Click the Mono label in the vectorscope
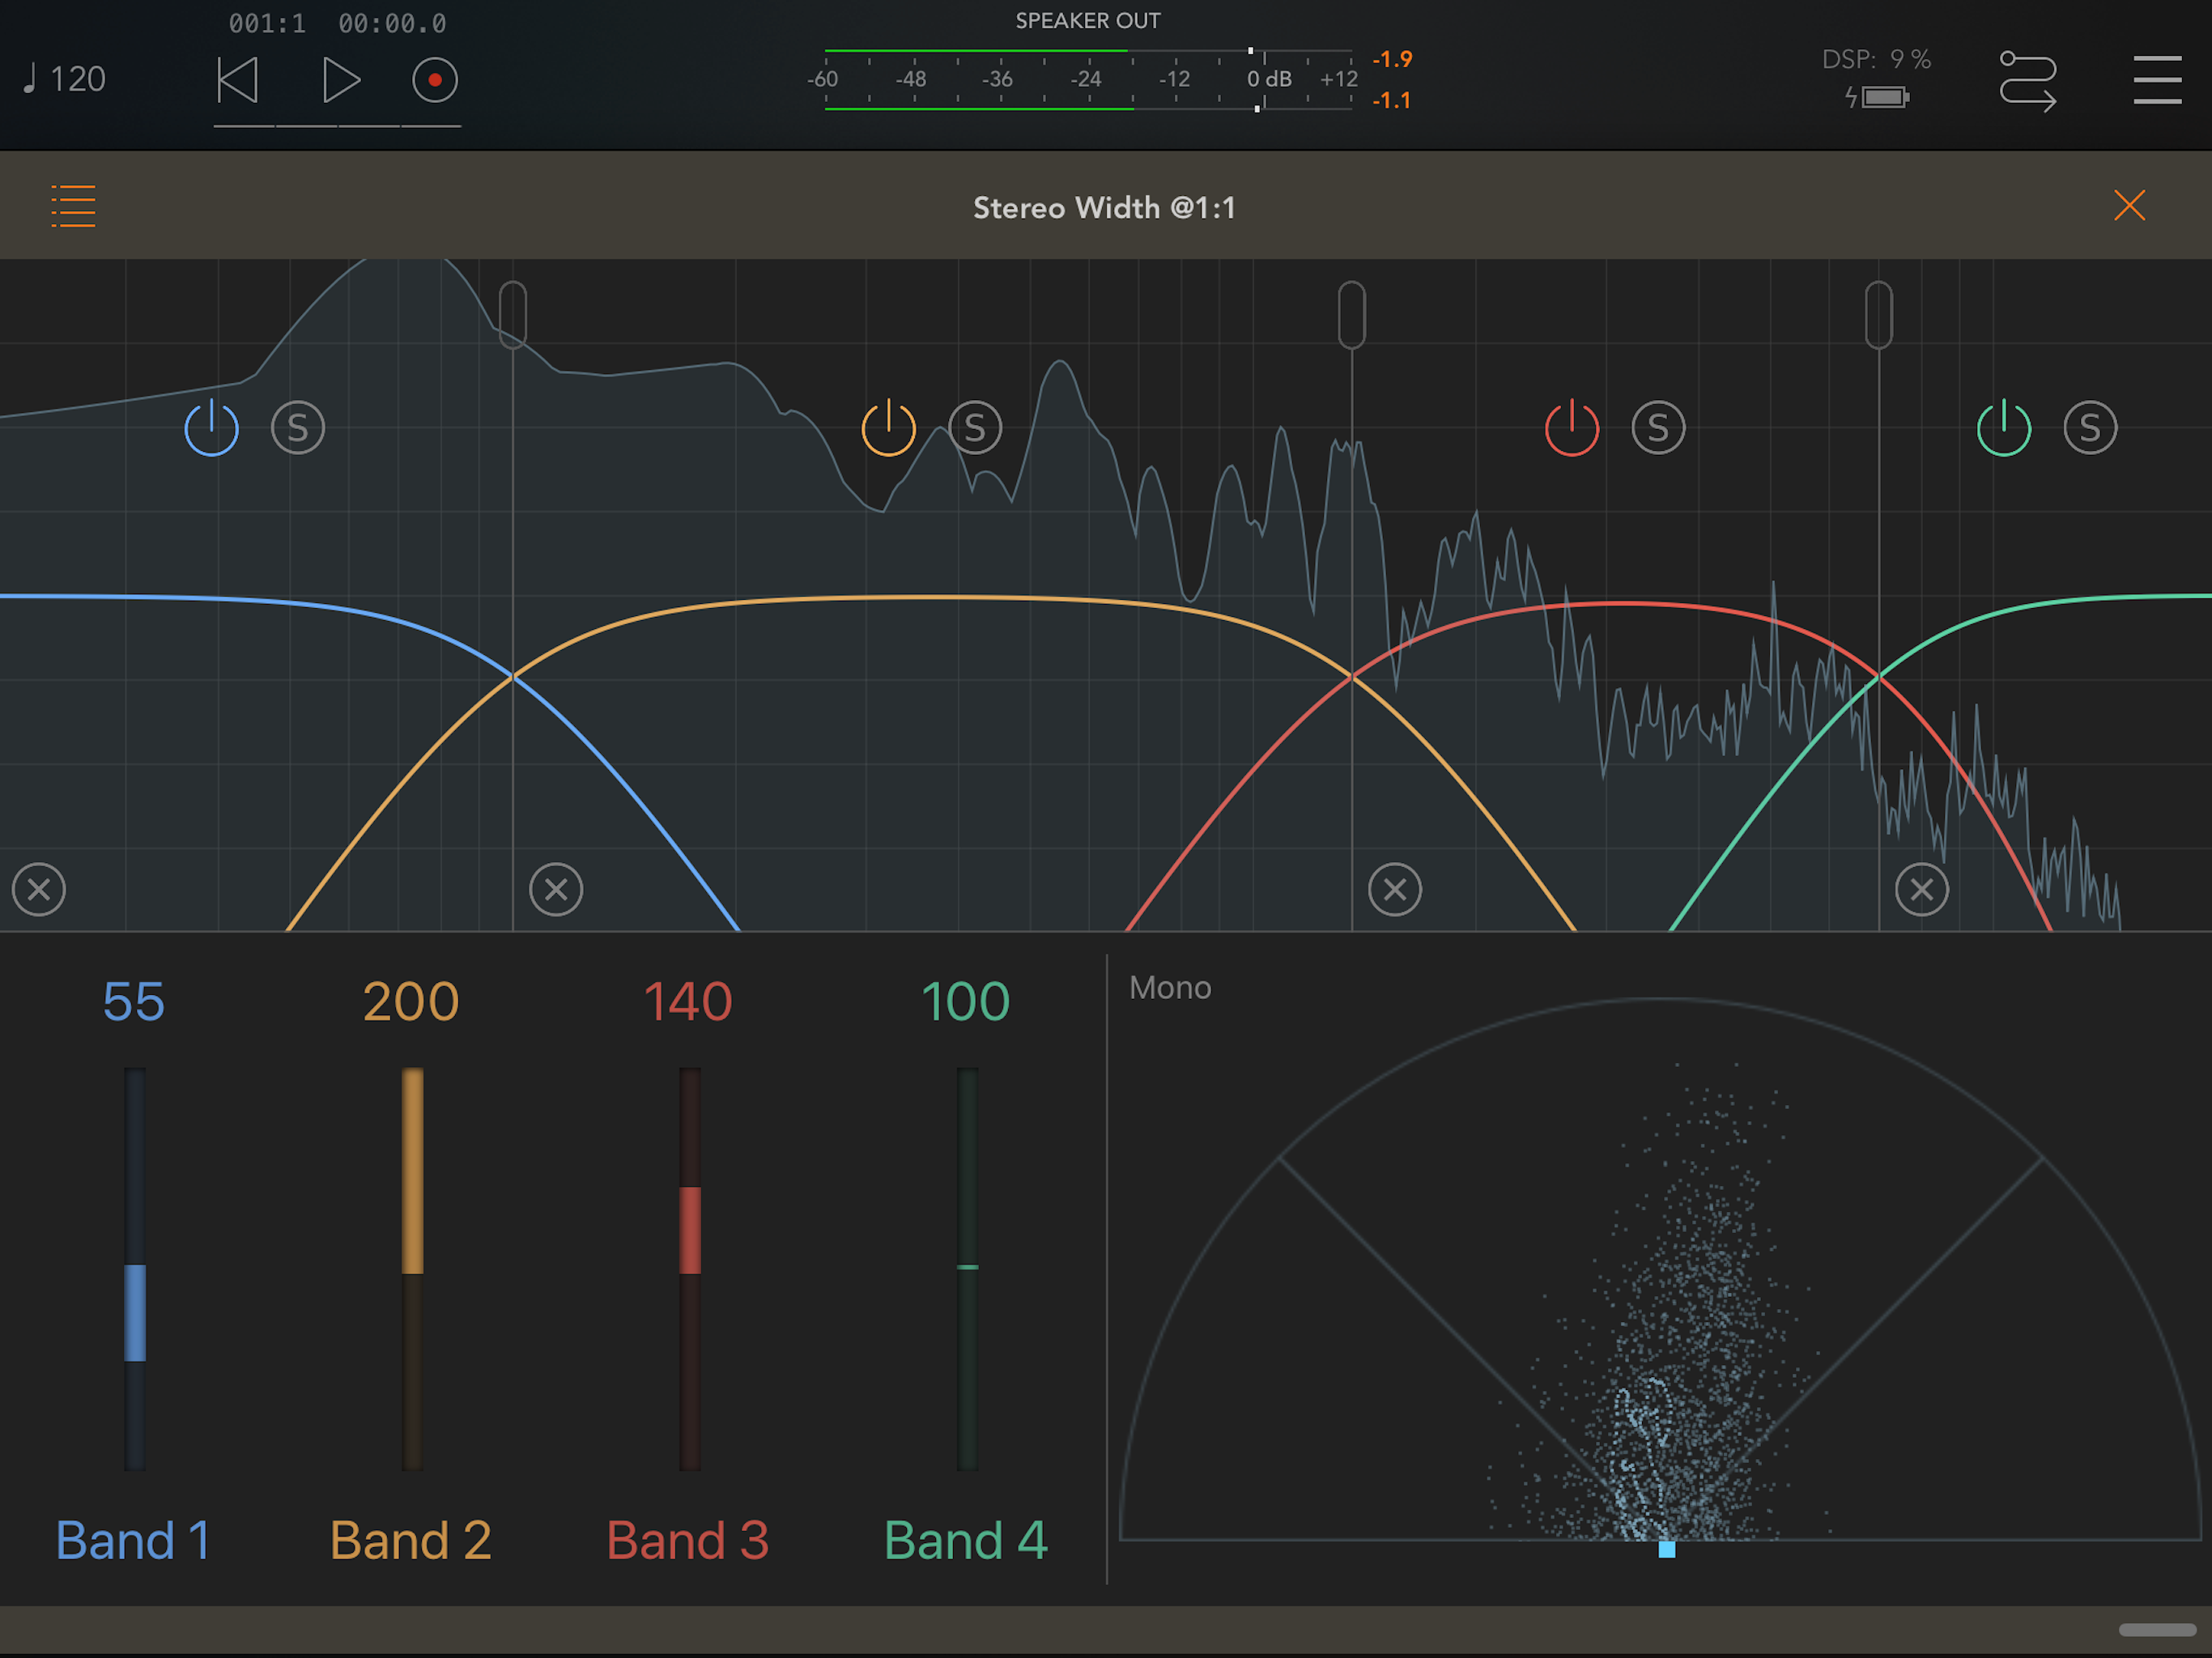The width and height of the screenshot is (2212, 1658). pos(1169,988)
